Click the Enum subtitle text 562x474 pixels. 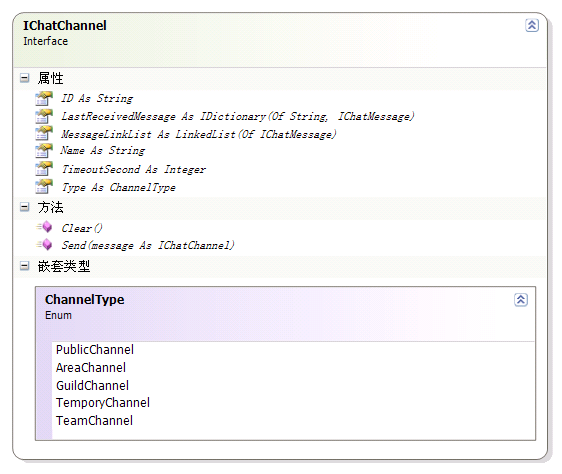coord(58,315)
